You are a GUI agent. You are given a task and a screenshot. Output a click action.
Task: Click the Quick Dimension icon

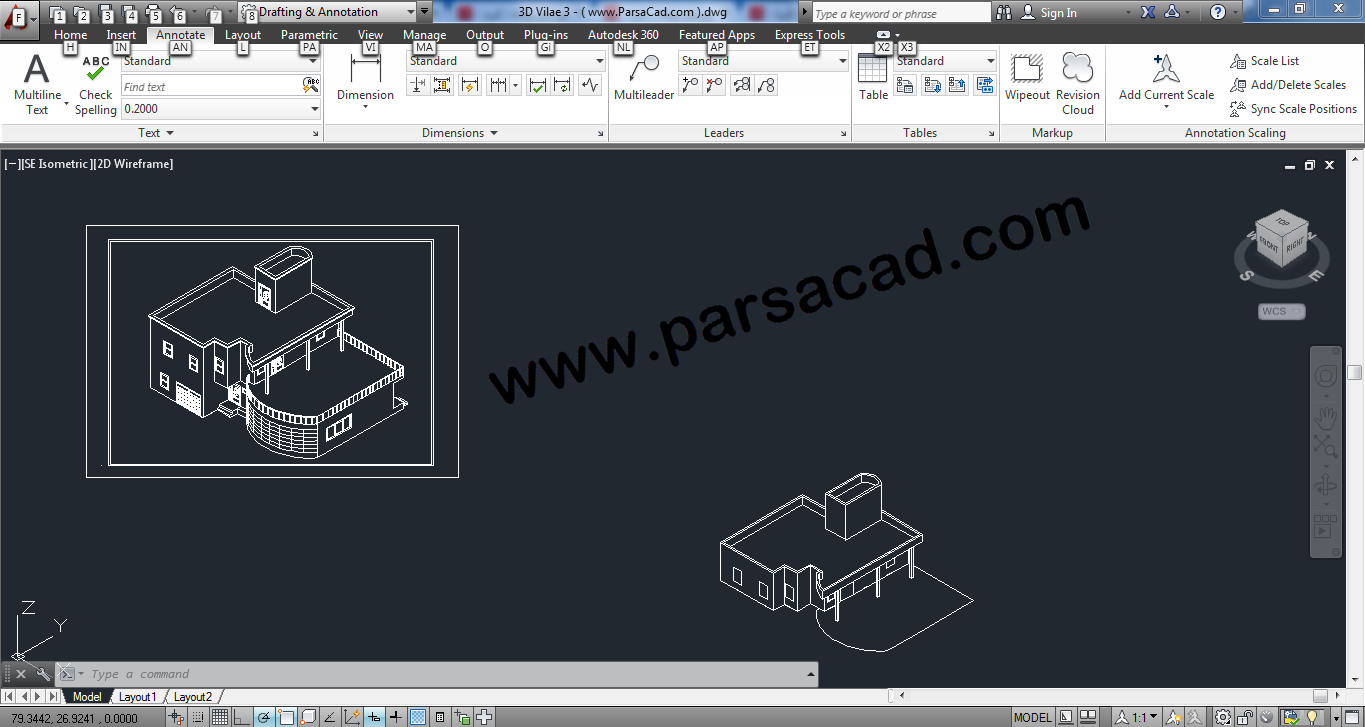coord(469,86)
